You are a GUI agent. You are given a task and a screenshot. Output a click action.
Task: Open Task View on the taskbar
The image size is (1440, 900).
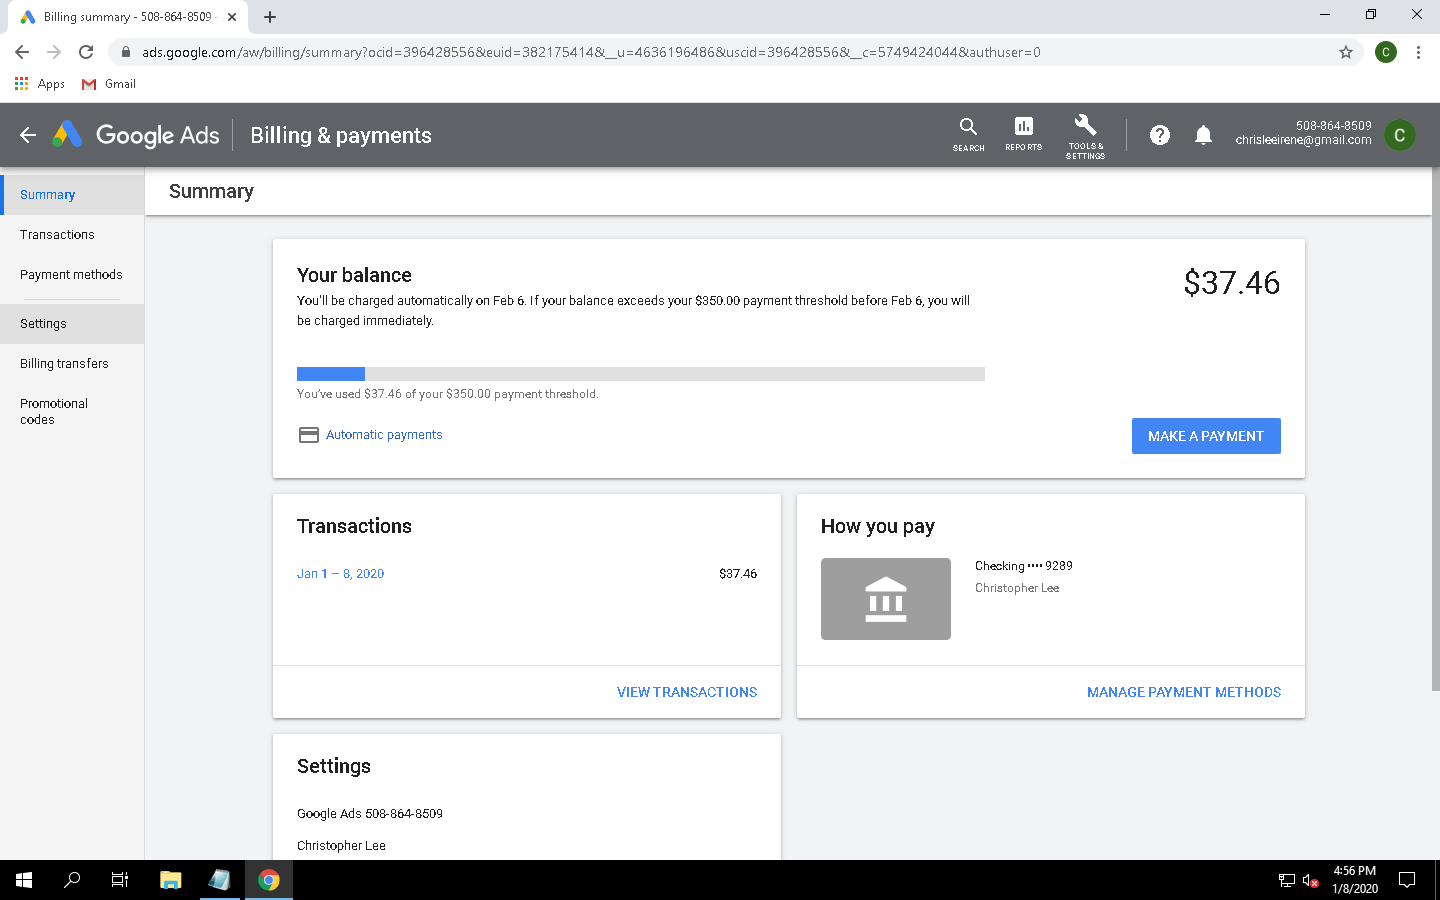coord(120,880)
